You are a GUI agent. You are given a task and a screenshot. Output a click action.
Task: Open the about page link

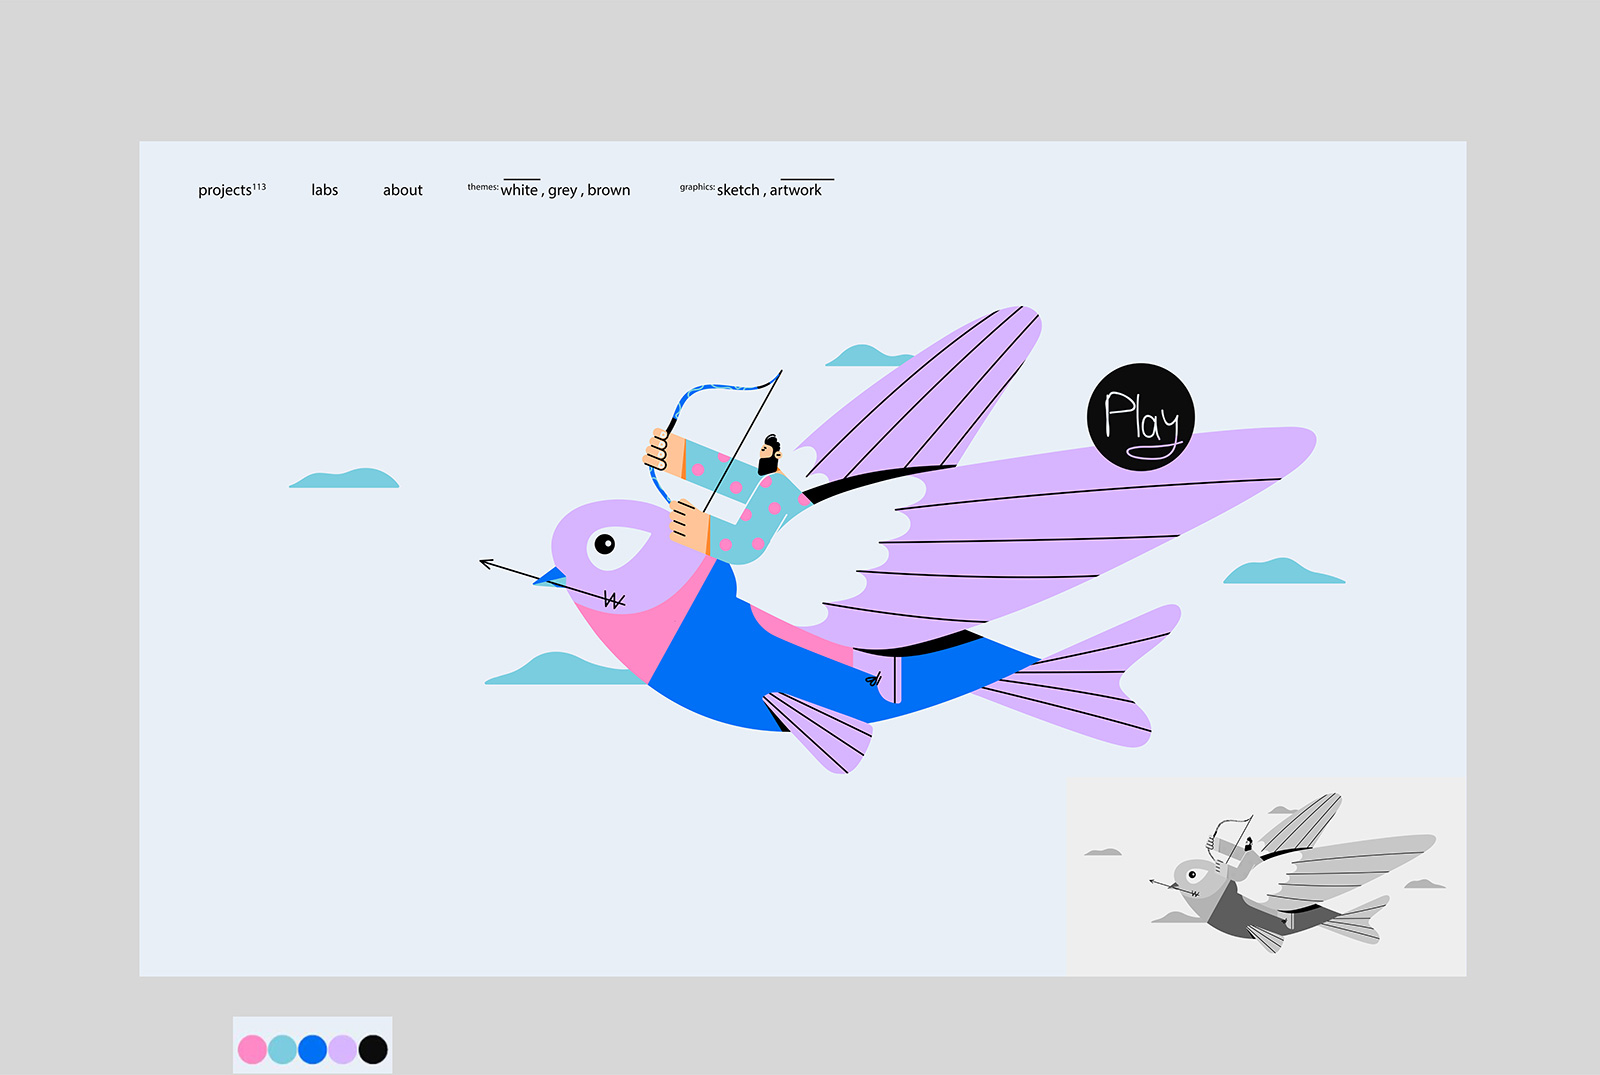tap(402, 190)
